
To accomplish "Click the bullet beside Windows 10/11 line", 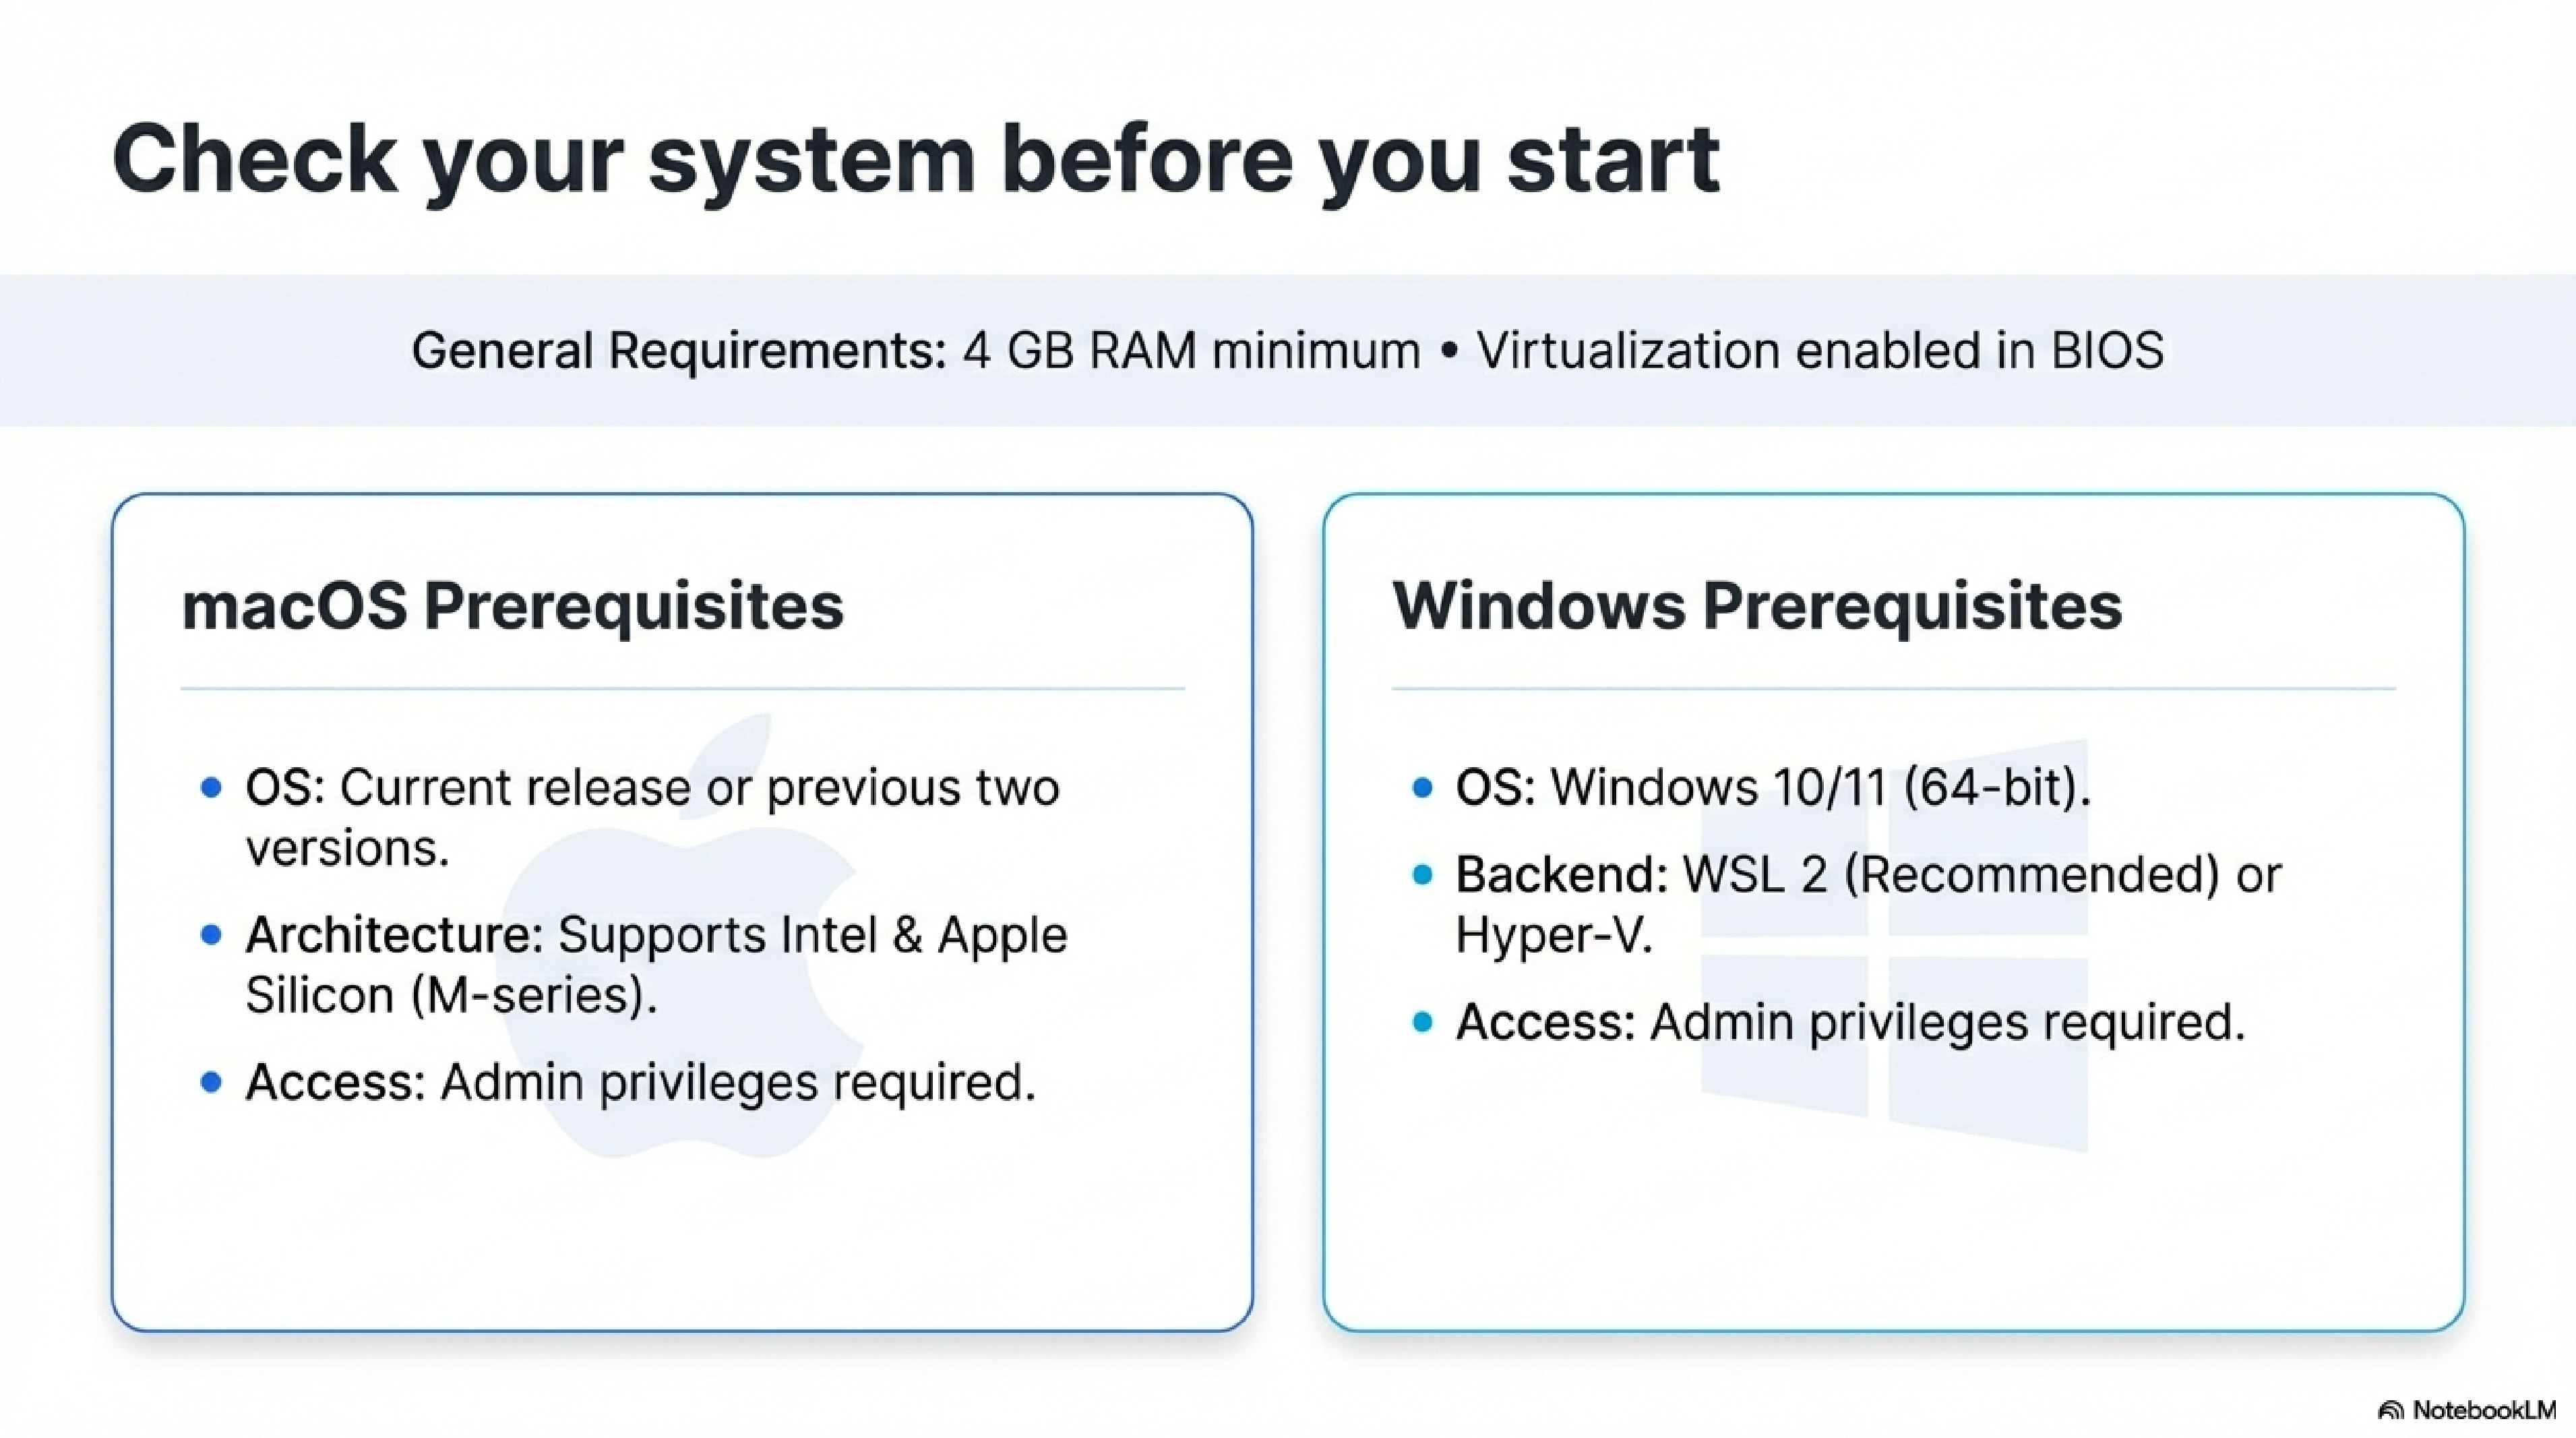I will tap(1422, 788).
